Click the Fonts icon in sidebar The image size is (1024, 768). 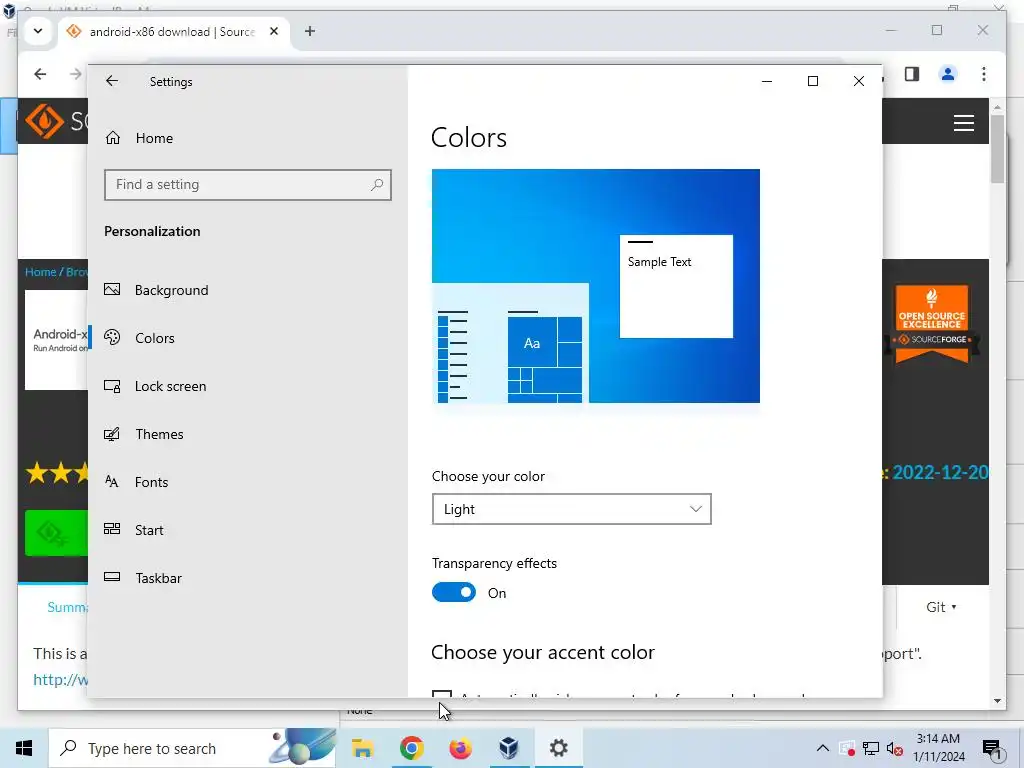112,482
